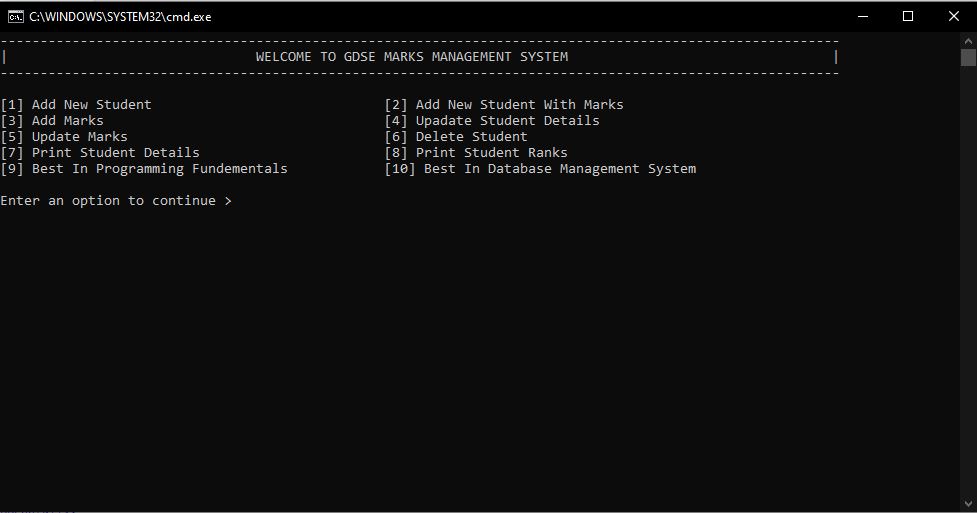Click the vertical scrollbar thumb
Screen dimensions: 977x513
coord(968,57)
